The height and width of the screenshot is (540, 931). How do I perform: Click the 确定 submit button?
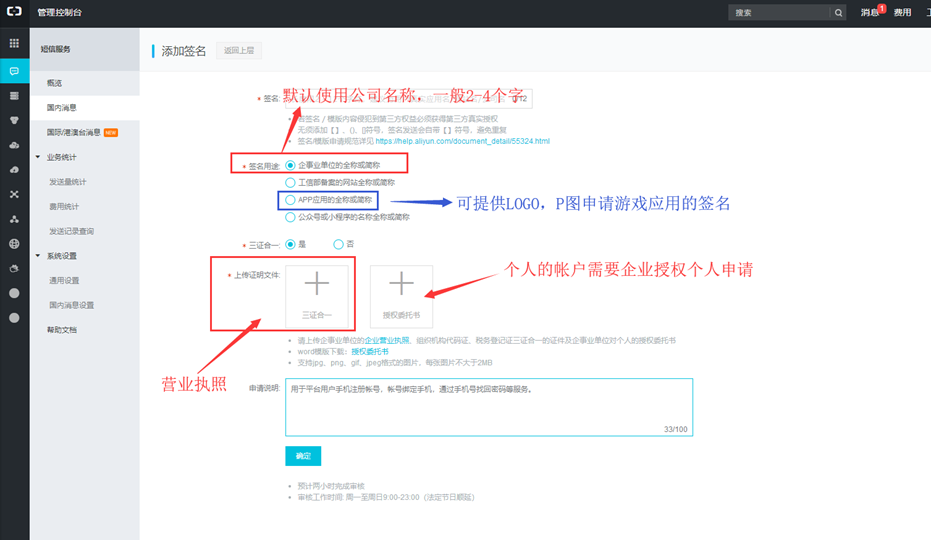(303, 456)
